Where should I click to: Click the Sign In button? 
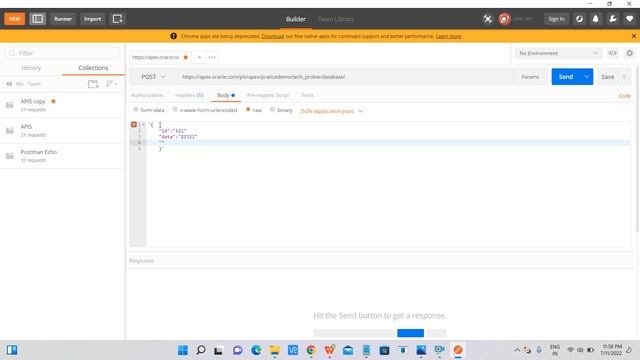point(556,19)
